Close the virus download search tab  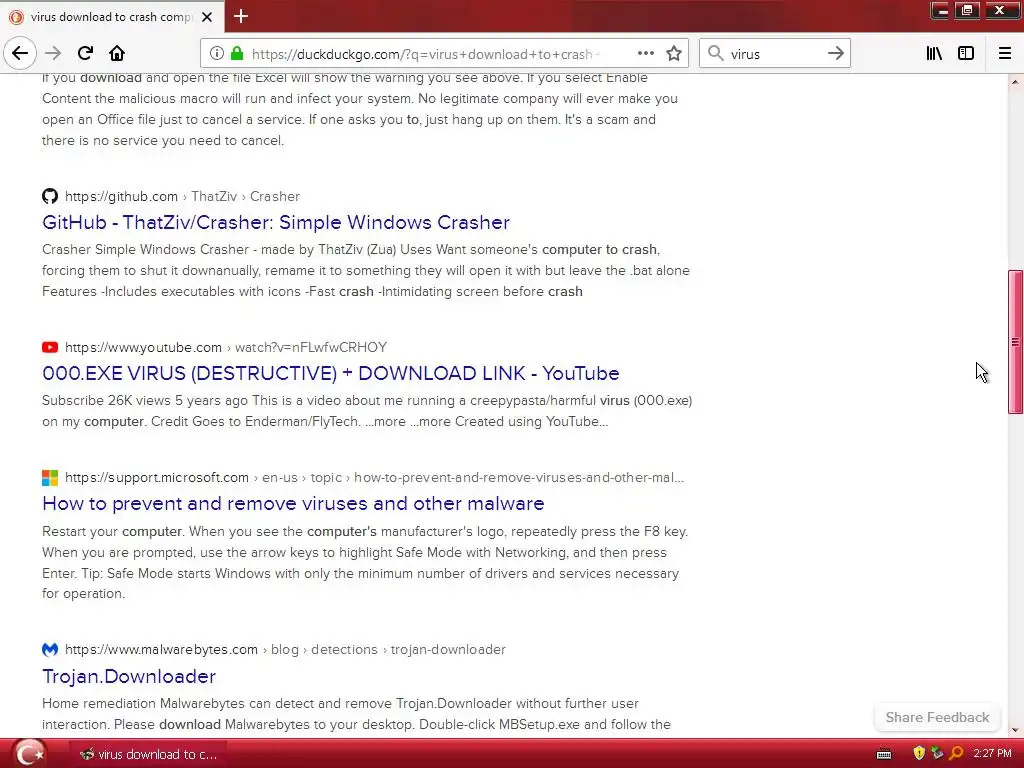[207, 17]
